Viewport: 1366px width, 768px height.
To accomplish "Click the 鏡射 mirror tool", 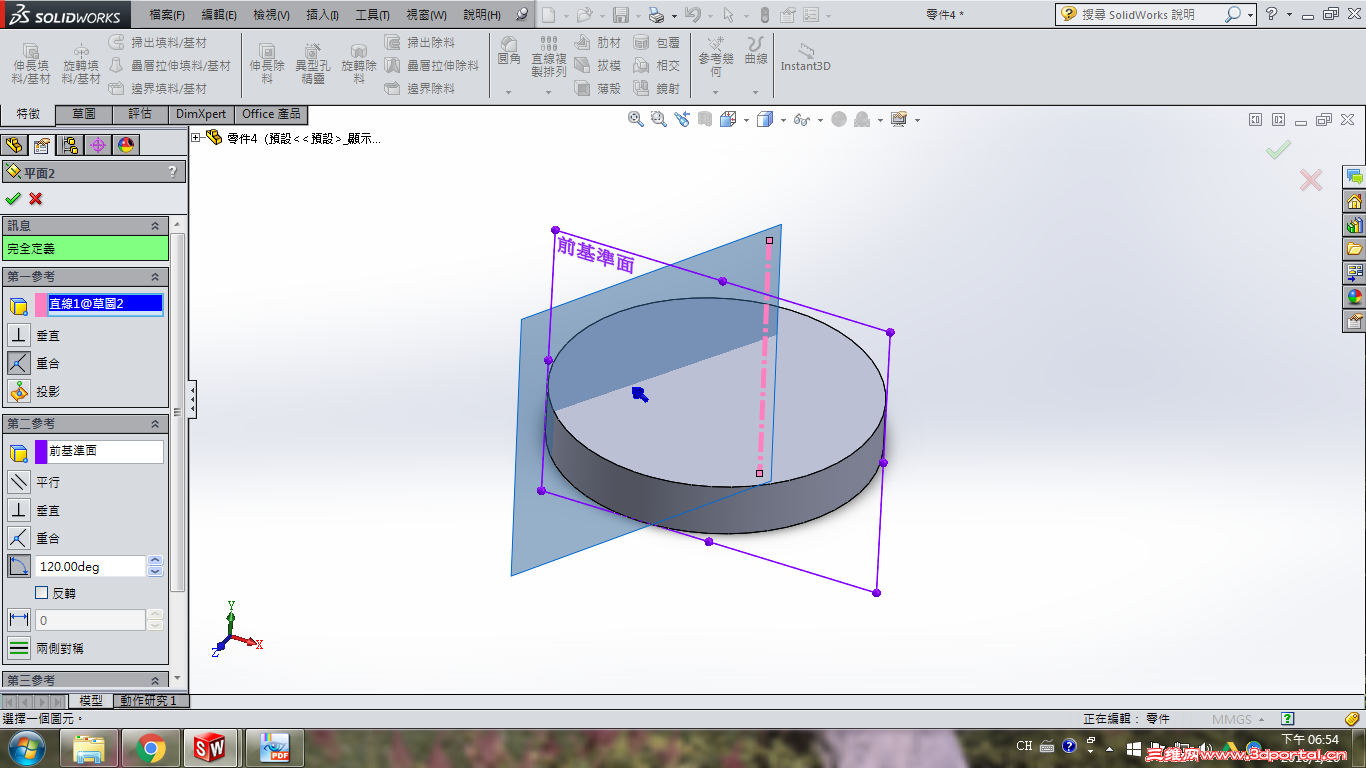I will (x=656, y=89).
